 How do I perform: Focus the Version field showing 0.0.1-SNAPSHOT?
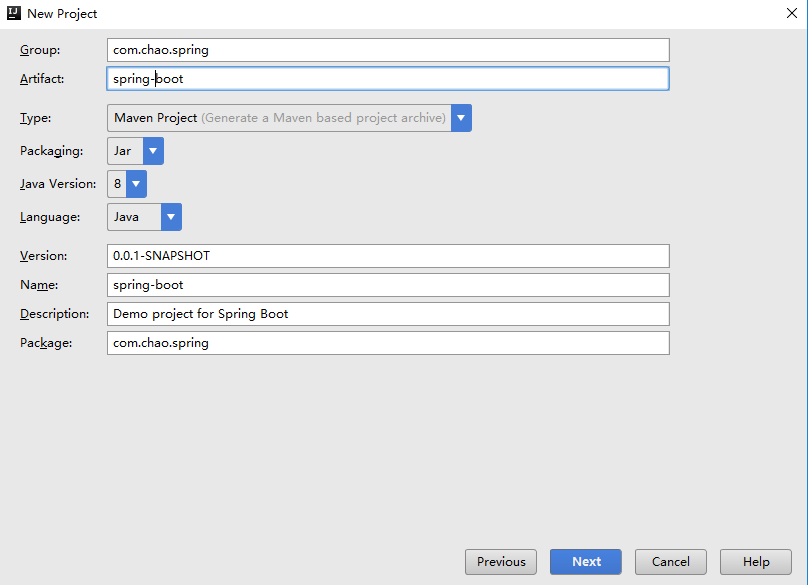[x=388, y=256]
